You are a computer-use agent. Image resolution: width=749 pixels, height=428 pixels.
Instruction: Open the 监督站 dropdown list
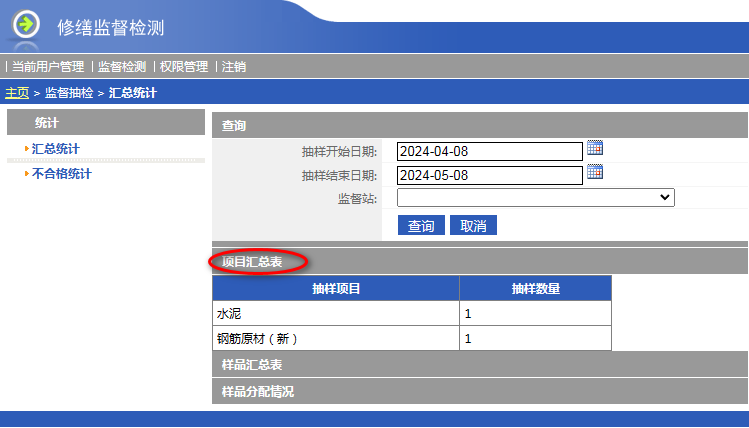point(535,198)
